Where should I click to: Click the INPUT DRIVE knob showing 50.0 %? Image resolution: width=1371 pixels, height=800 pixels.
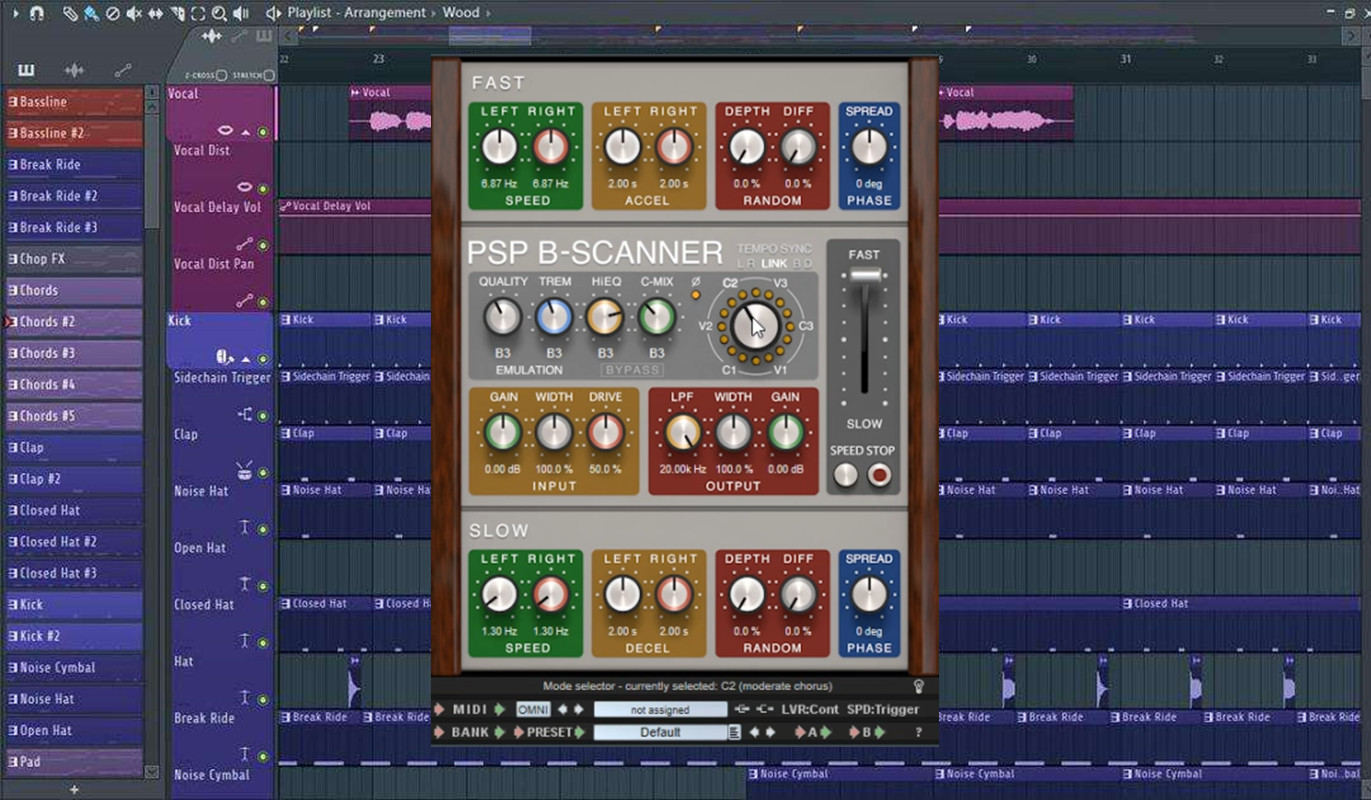605,432
